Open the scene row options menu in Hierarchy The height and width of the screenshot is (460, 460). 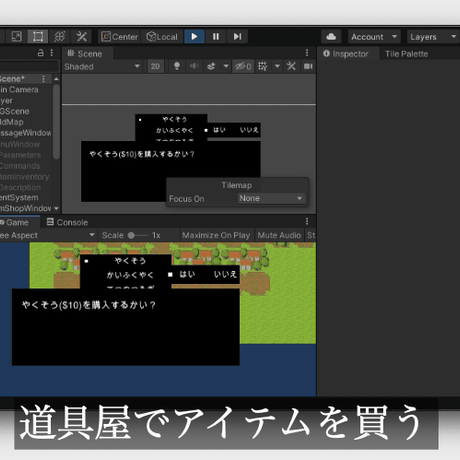43,79
